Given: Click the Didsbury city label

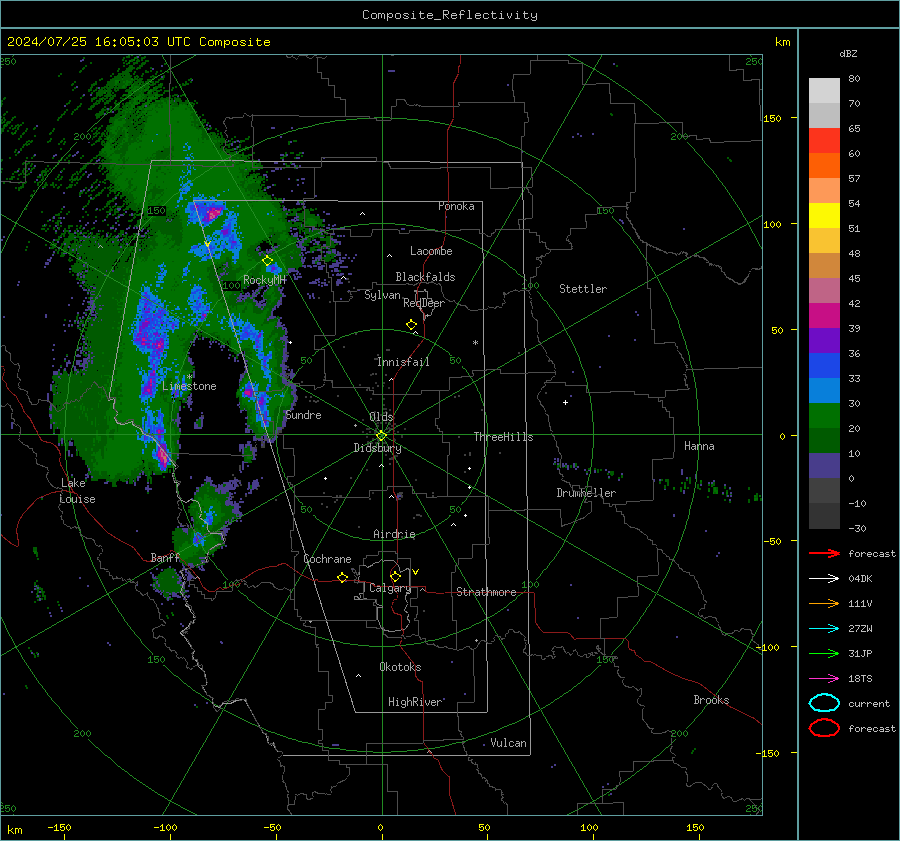Looking at the screenshot, I should pos(377,448).
